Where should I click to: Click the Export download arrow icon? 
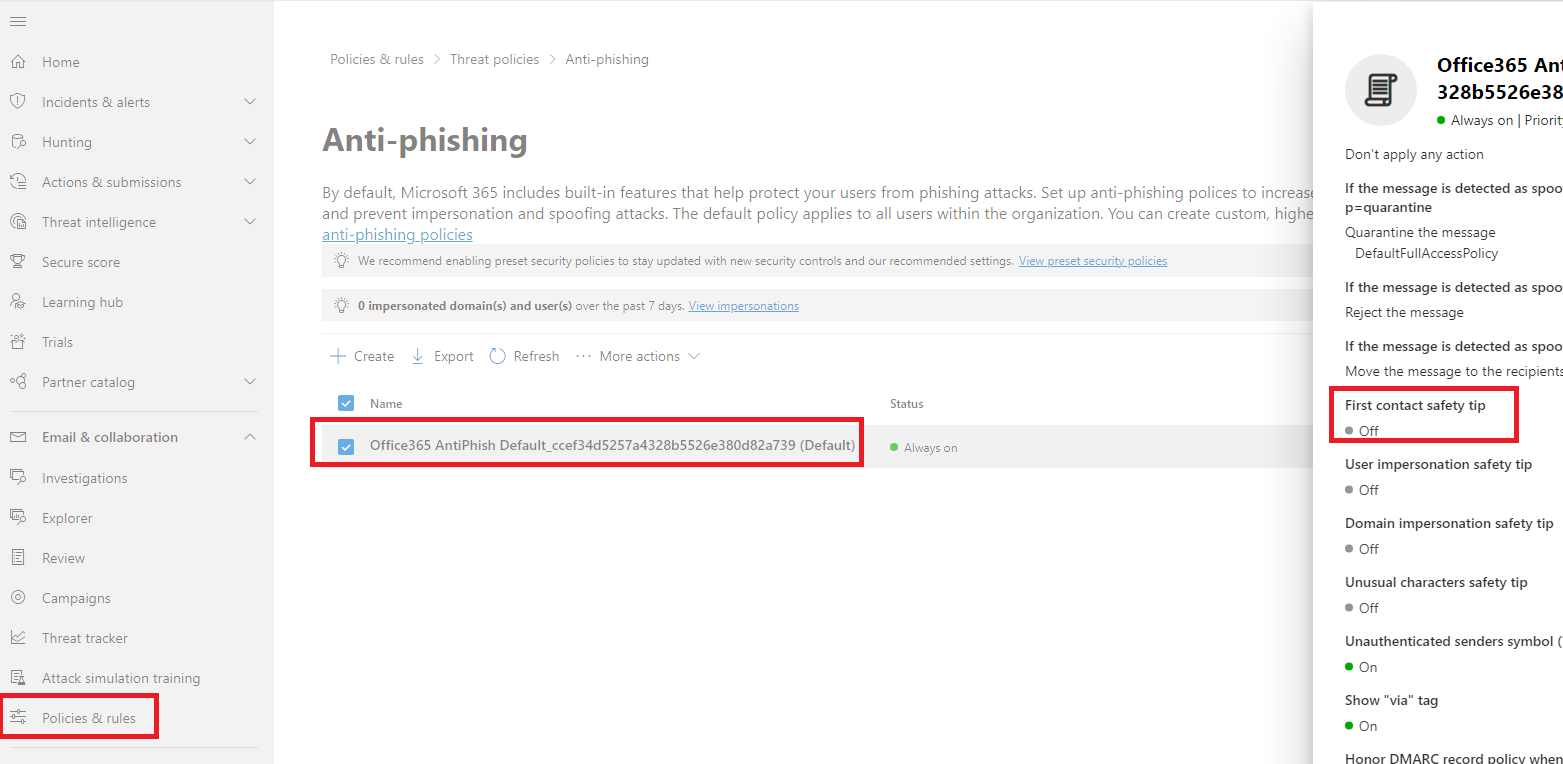(418, 356)
